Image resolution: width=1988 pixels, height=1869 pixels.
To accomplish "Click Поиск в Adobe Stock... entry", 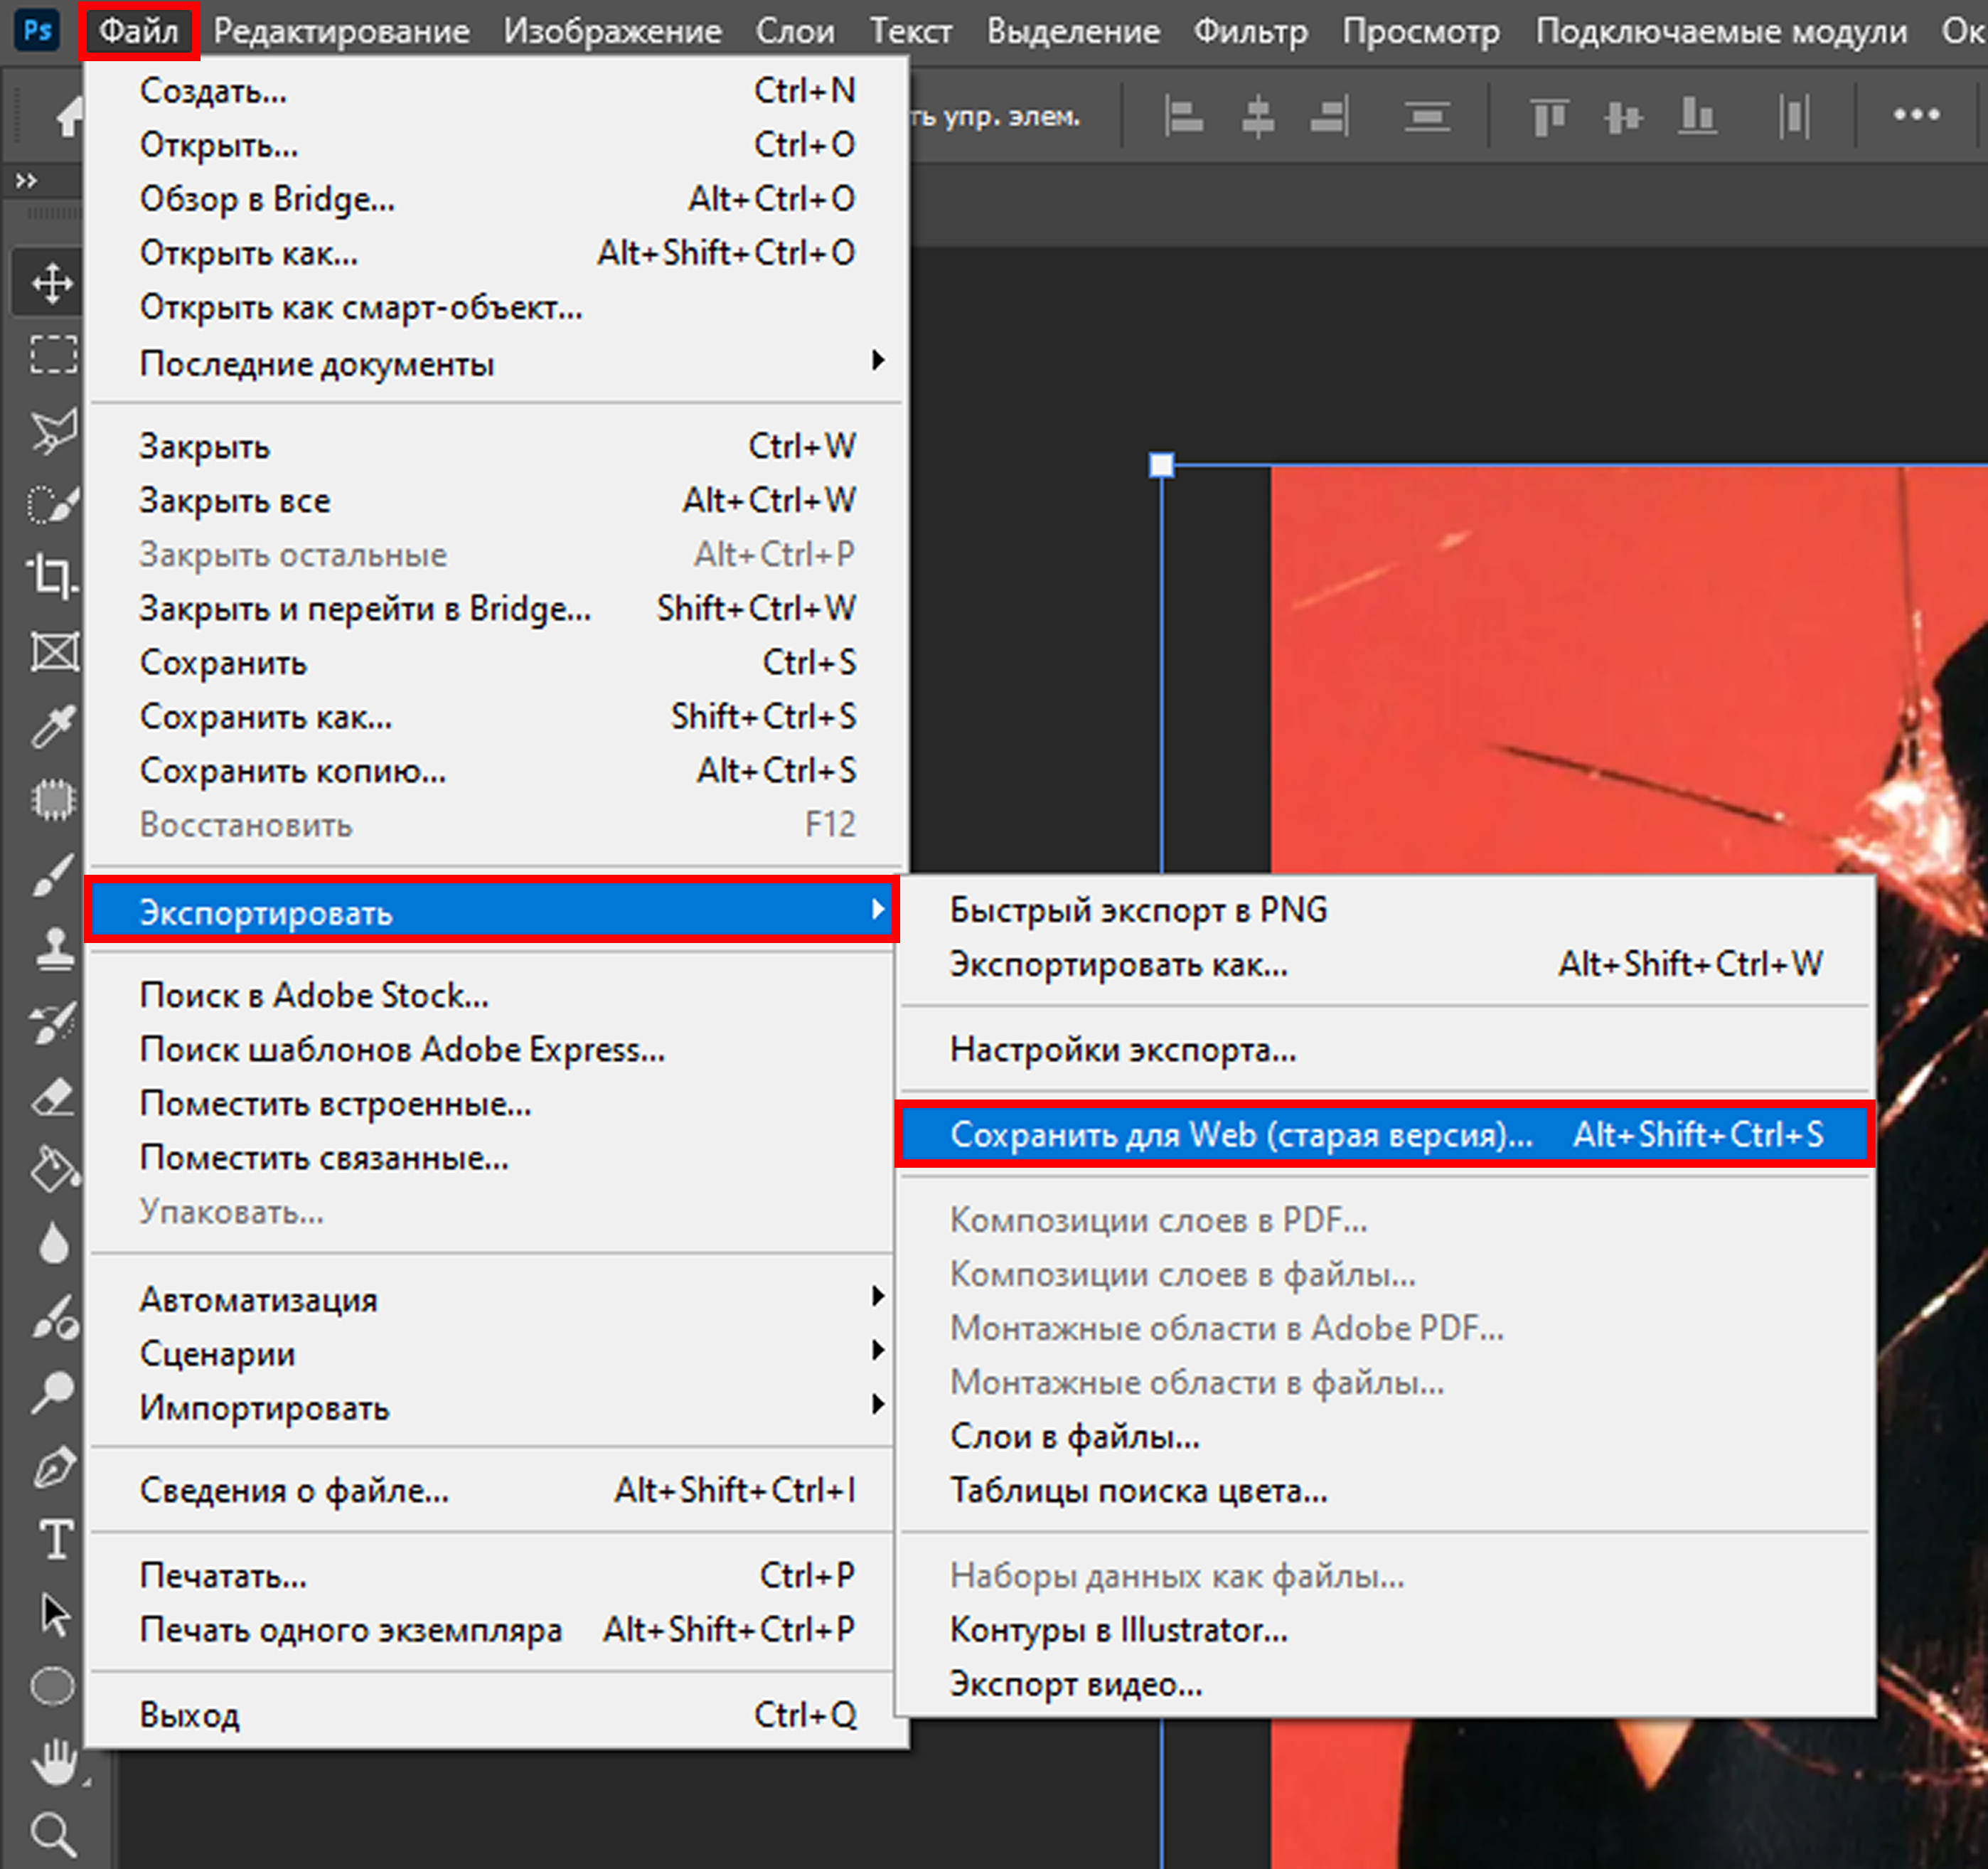I will pyautogui.click(x=491, y=995).
